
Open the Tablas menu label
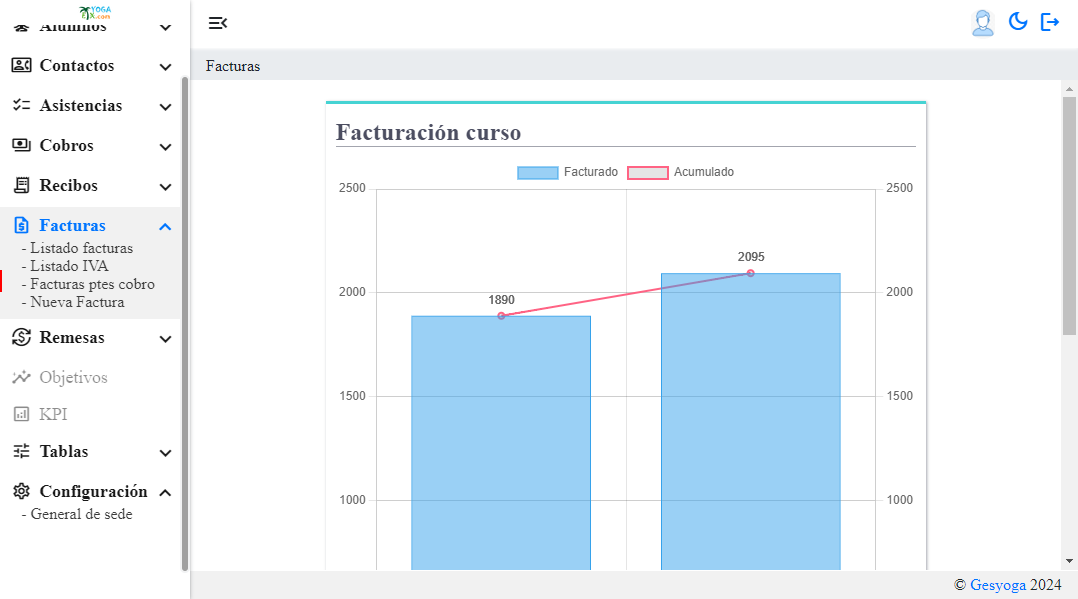point(64,451)
